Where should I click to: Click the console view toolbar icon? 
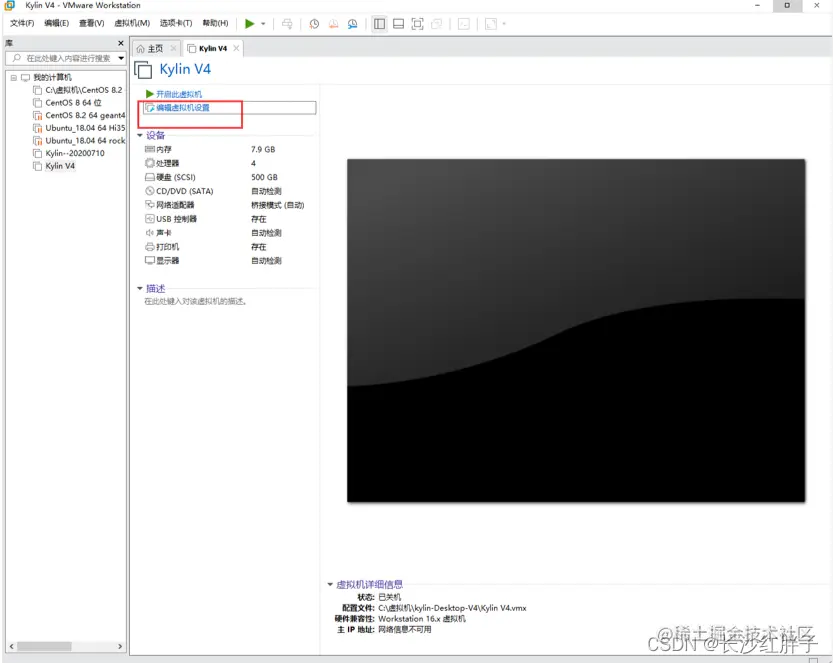(464, 24)
